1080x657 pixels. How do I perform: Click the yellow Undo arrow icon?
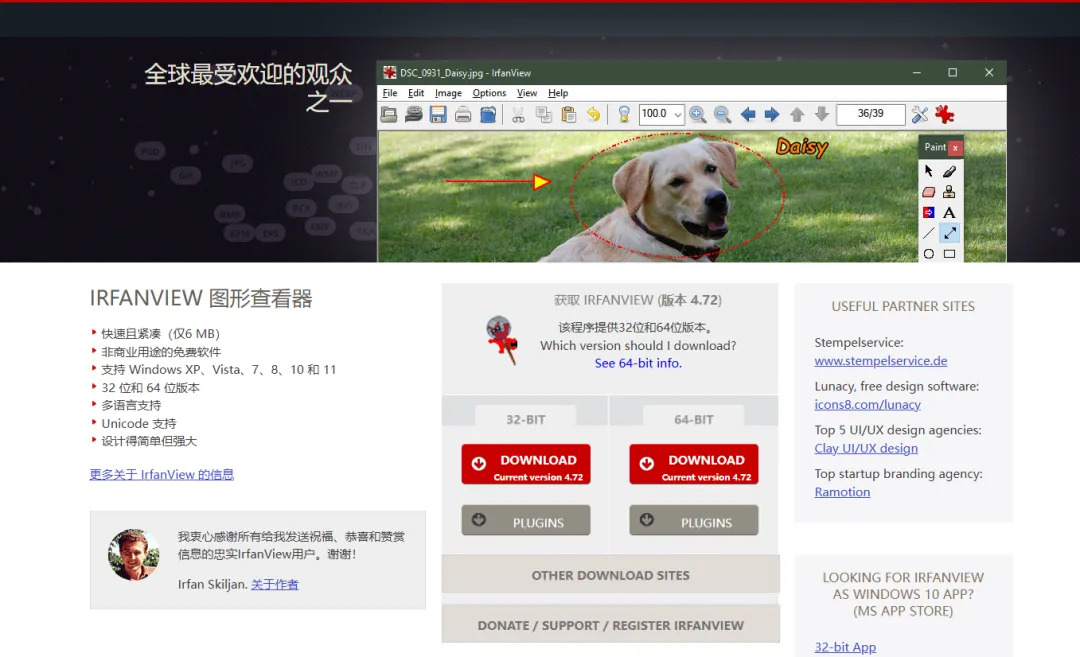(x=593, y=114)
